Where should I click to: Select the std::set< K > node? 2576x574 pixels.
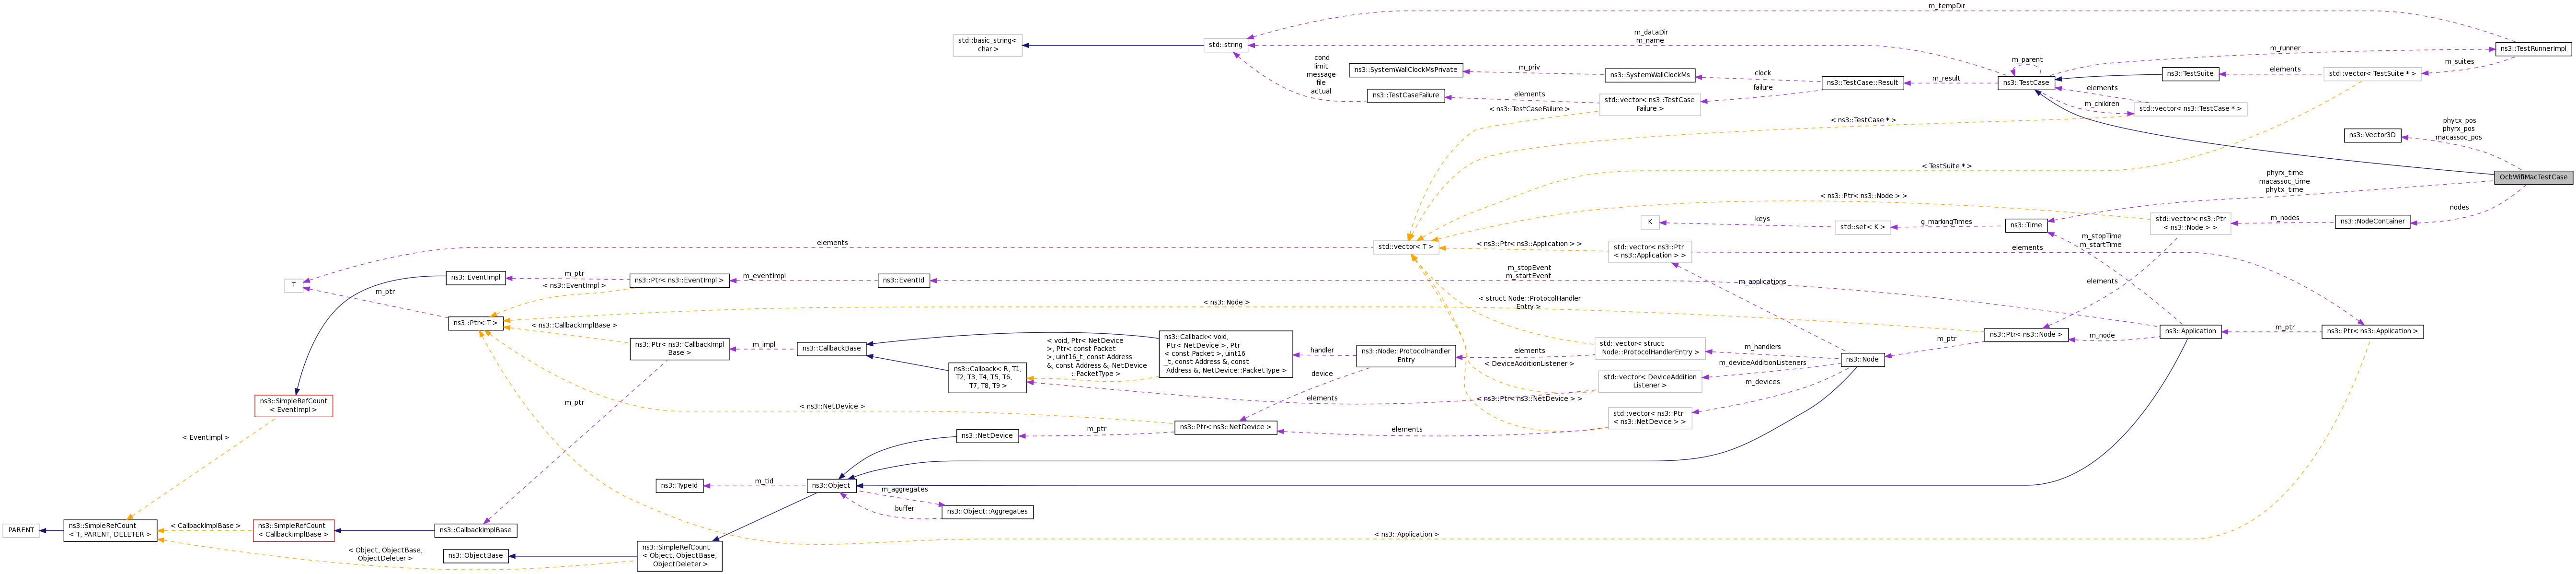tap(1862, 227)
